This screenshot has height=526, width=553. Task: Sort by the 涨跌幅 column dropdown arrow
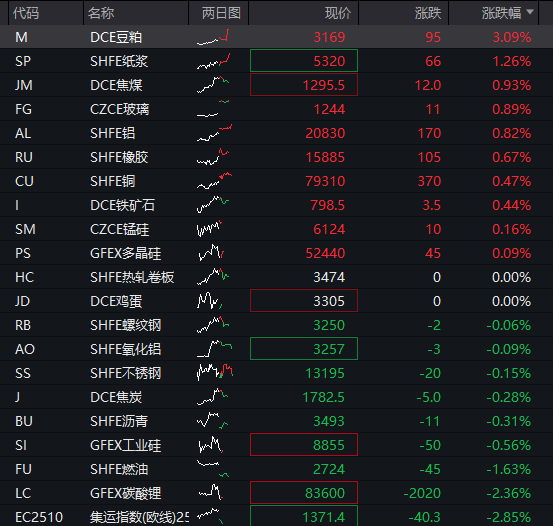529,12
